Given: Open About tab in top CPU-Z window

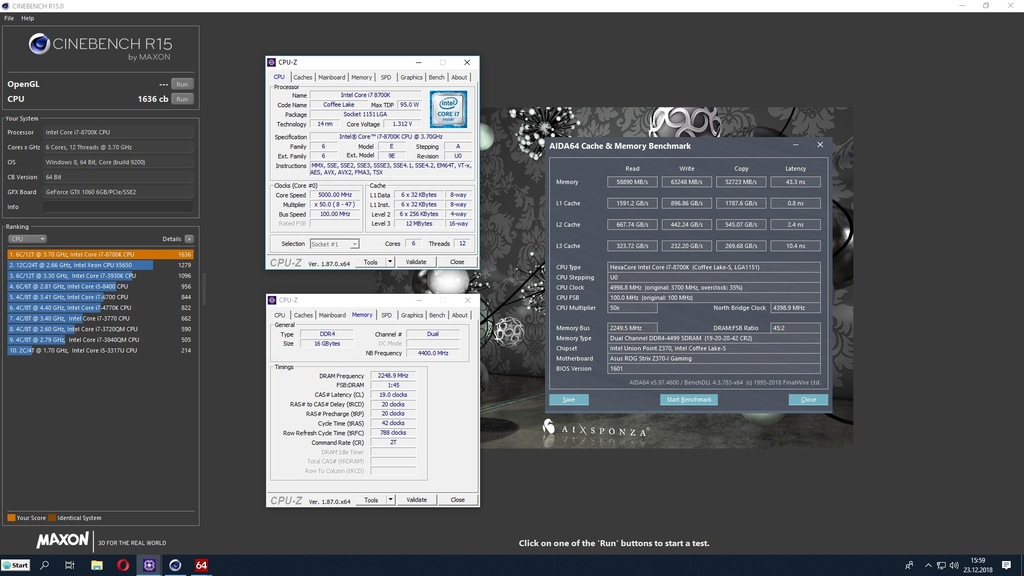Looking at the screenshot, I should pyautogui.click(x=459, y=78).
